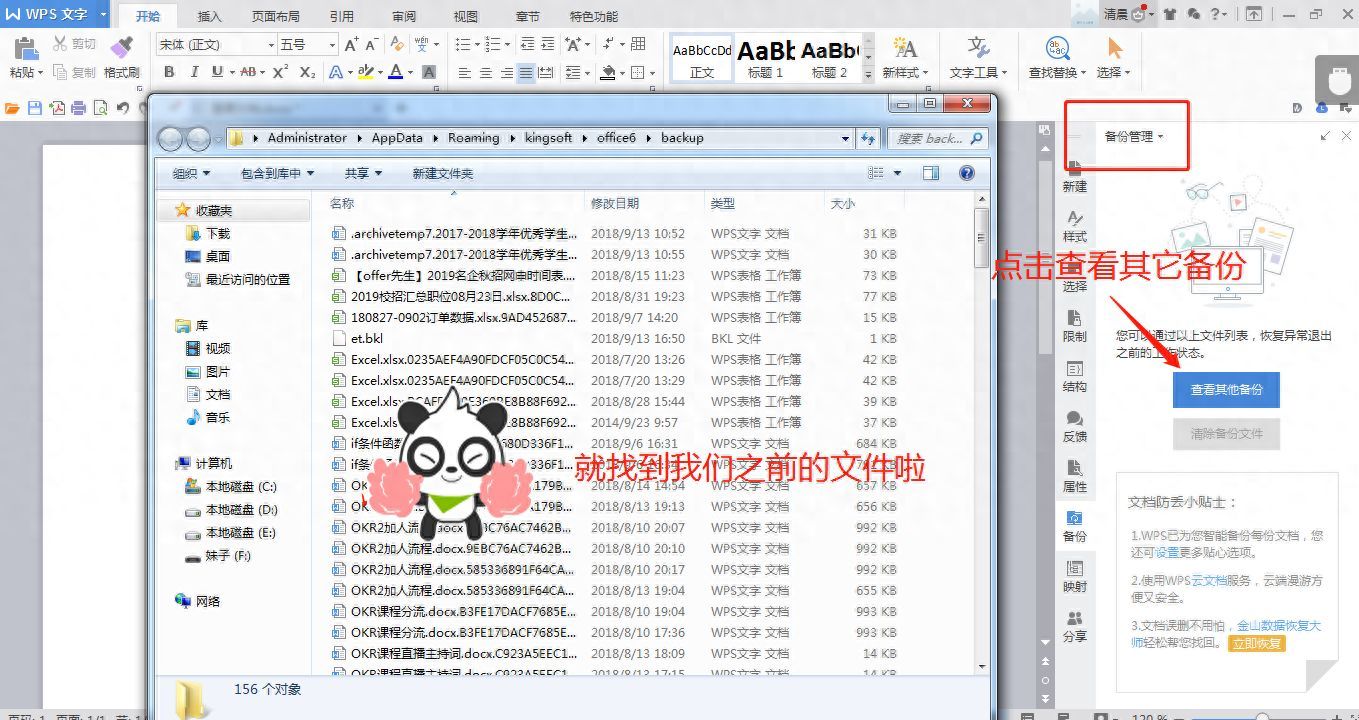Switch to the 特色功能 ribbon tab
Screen dimensions: 1359x720
[594, 16]
